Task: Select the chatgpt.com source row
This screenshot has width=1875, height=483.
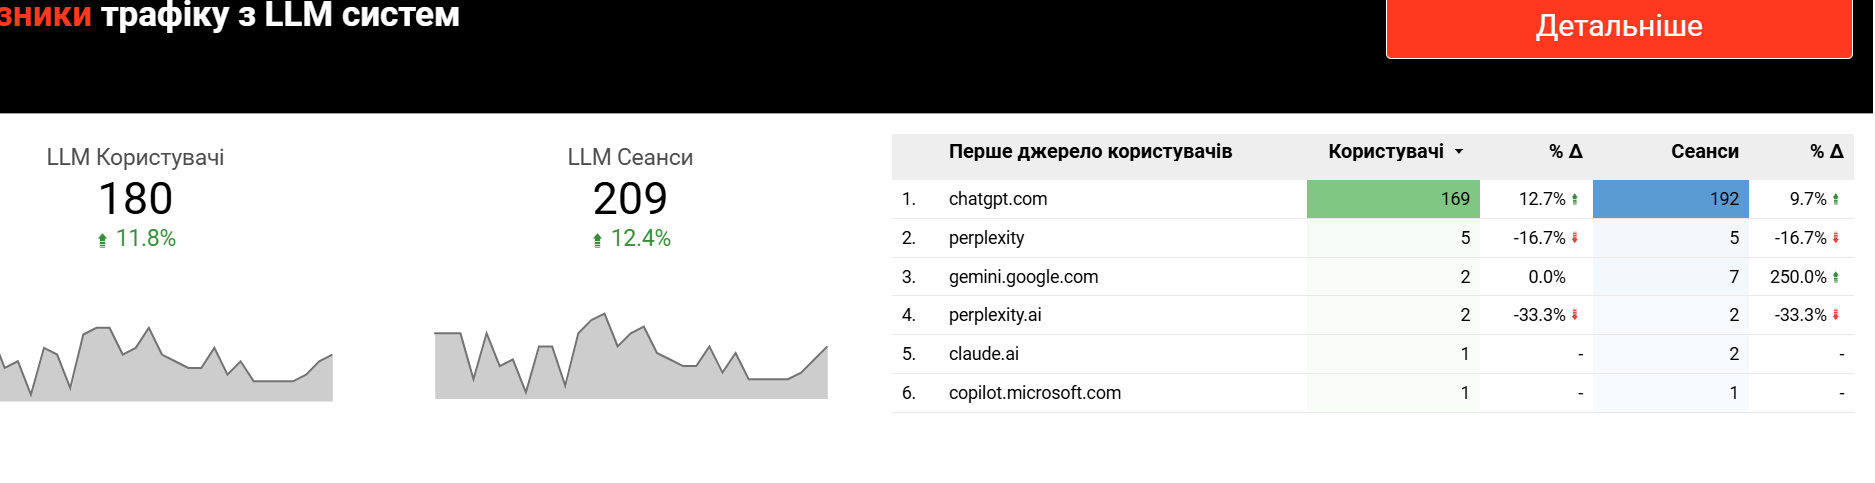Action: [x=998, y=199]
